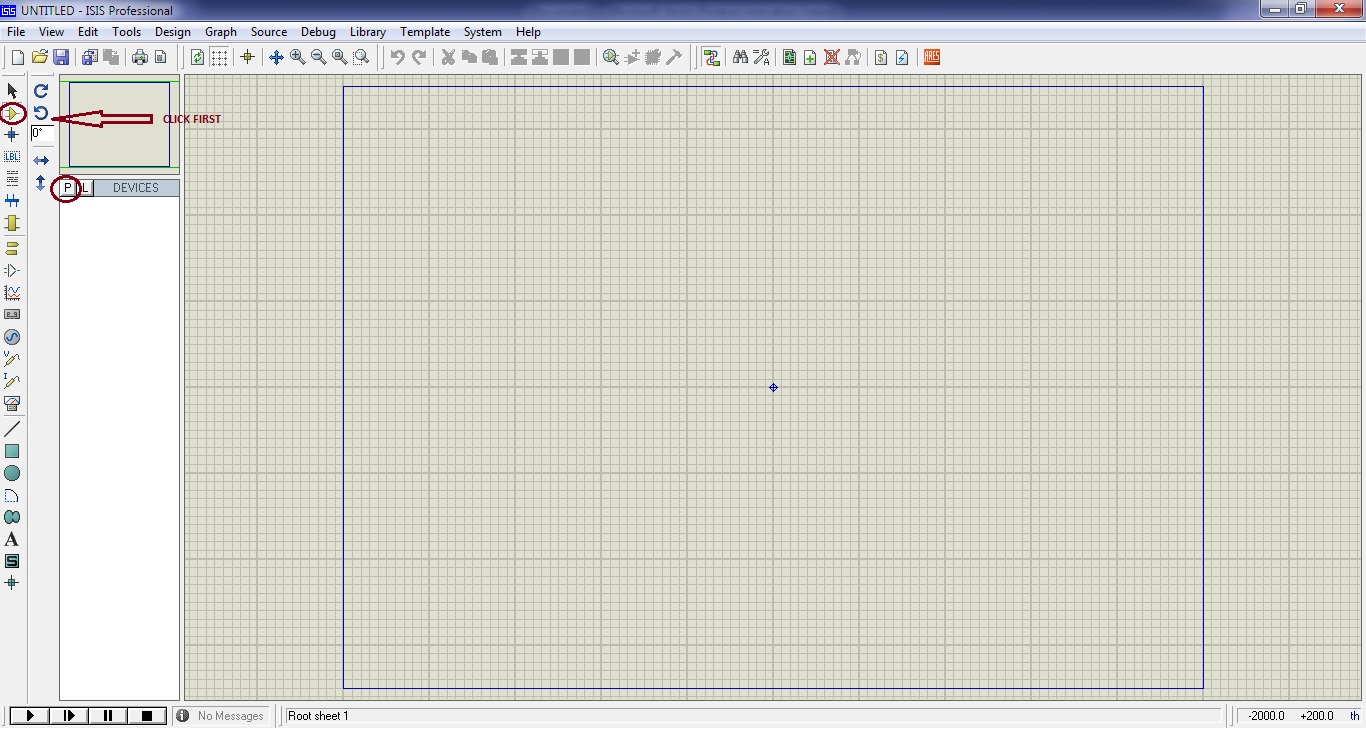Activate the Voltage Probe tool
Viewport: 1366px width, 729px height.
click(12, 358)
